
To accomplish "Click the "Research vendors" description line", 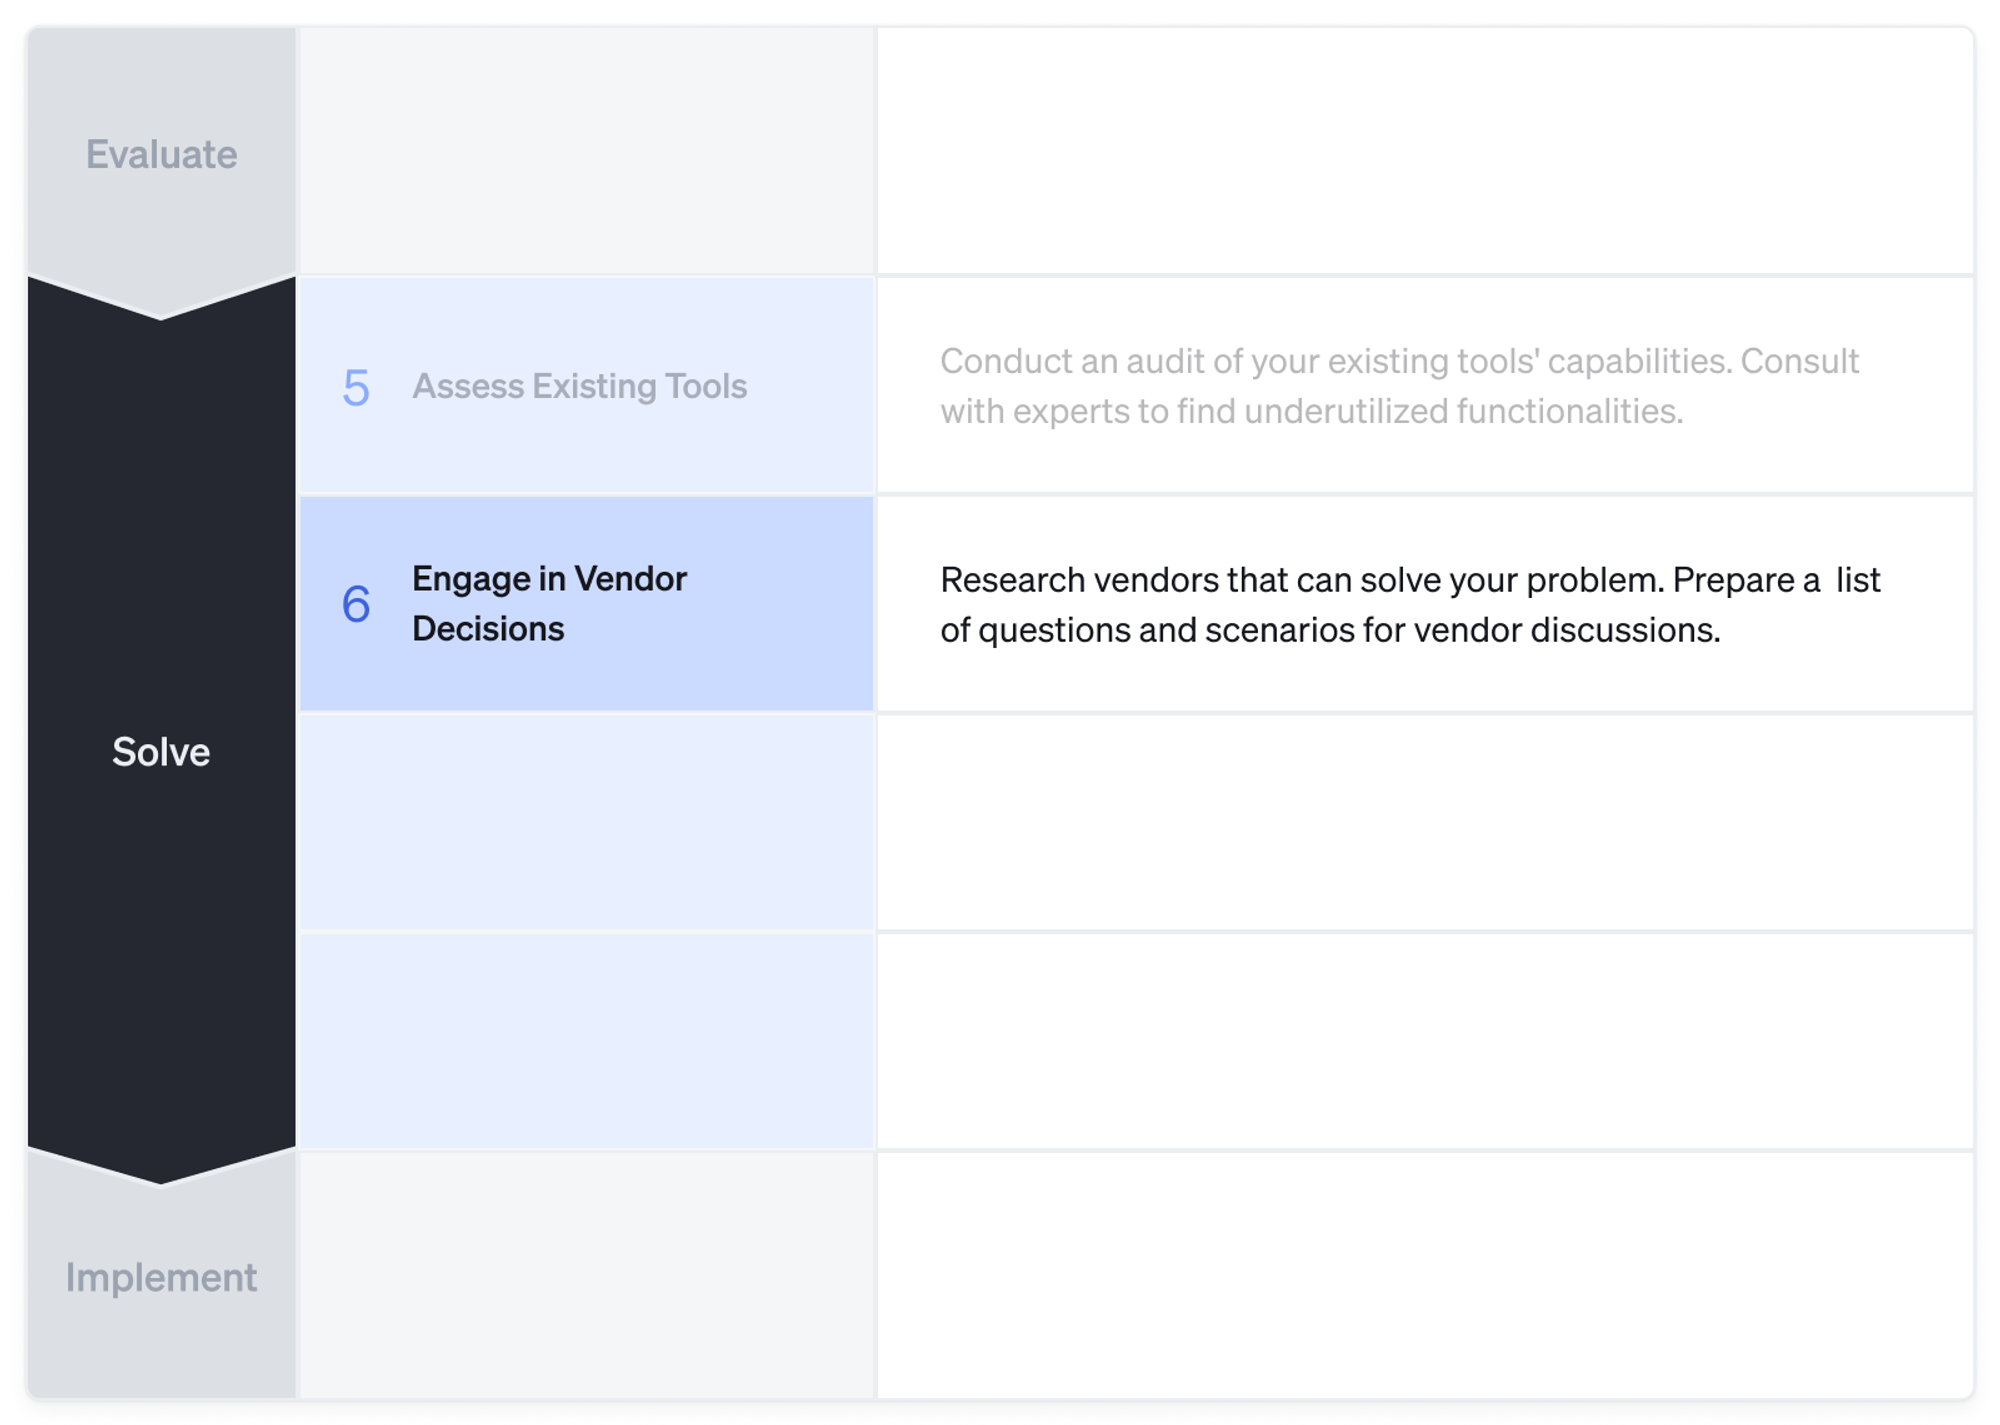I will point(1410,580).
